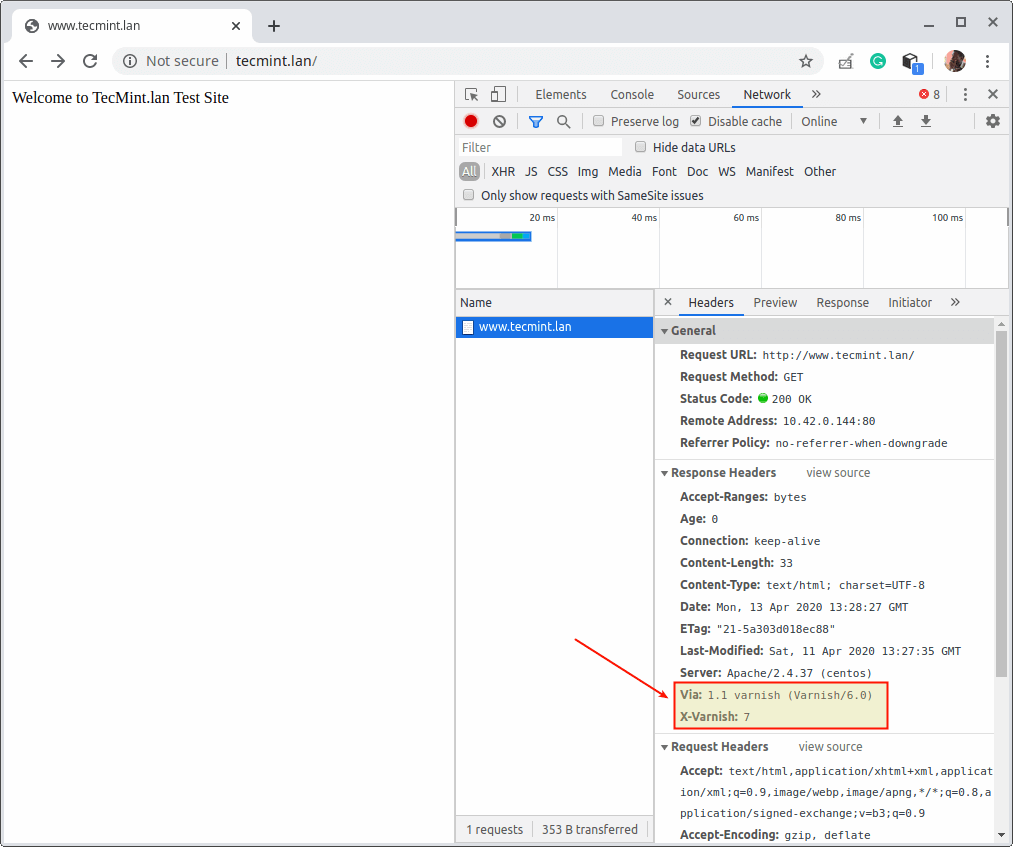Filter requests by Manifest
The image size is (1013, 847).
tap(769, 171)
